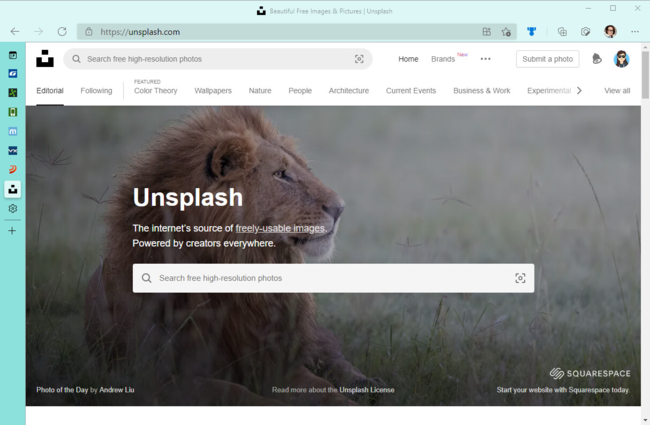This screenshot has width=650, height=425.
Task: Reload the page with the refresh icon
Action: 62,32
